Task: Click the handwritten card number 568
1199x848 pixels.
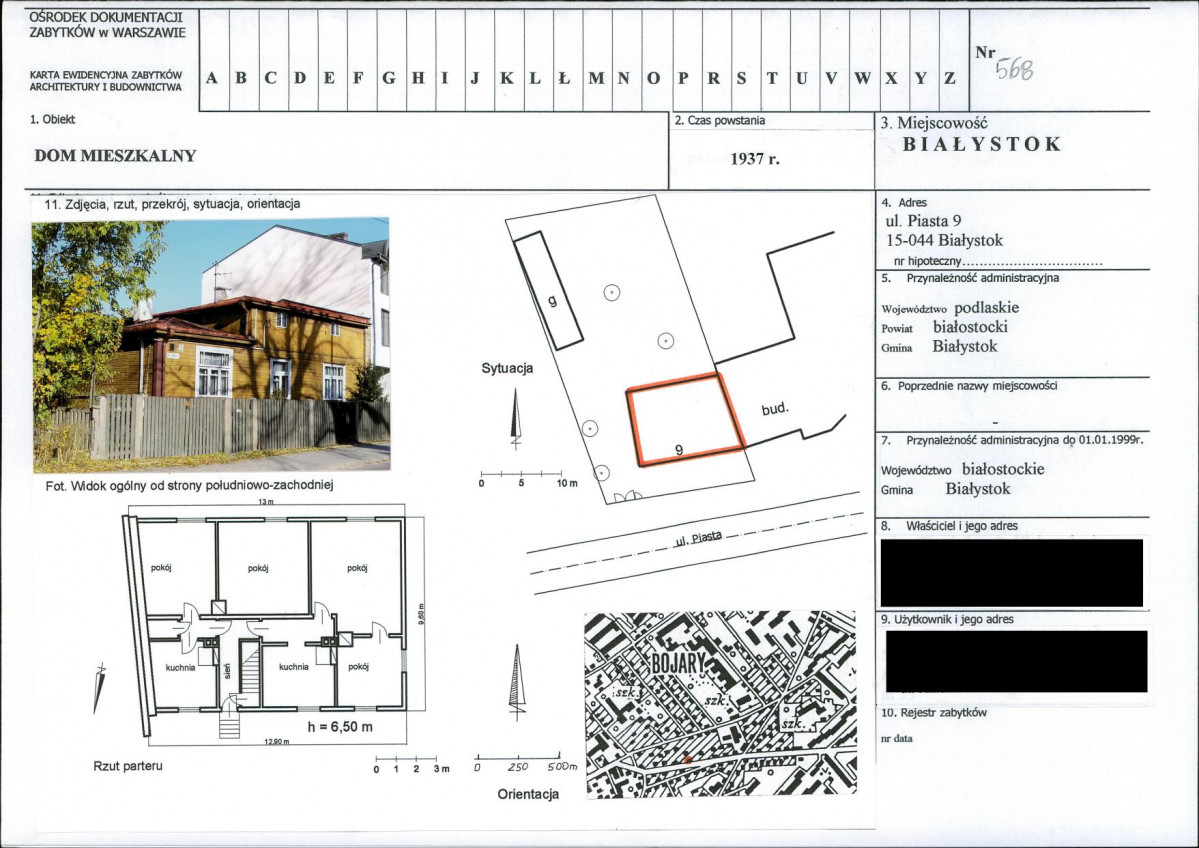Action: click(x=1012, y=68)
